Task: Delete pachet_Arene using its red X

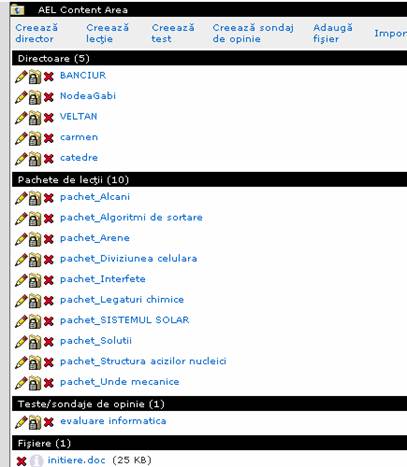Action: 49,239
